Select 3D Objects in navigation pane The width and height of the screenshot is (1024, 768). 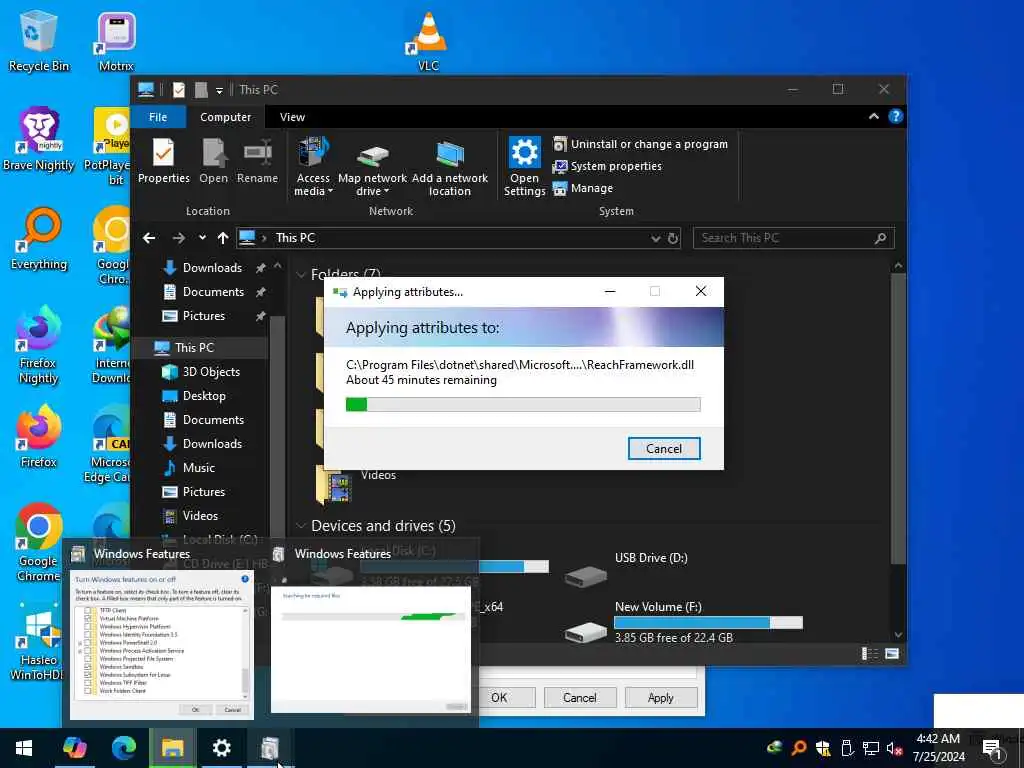pos(211,372)
